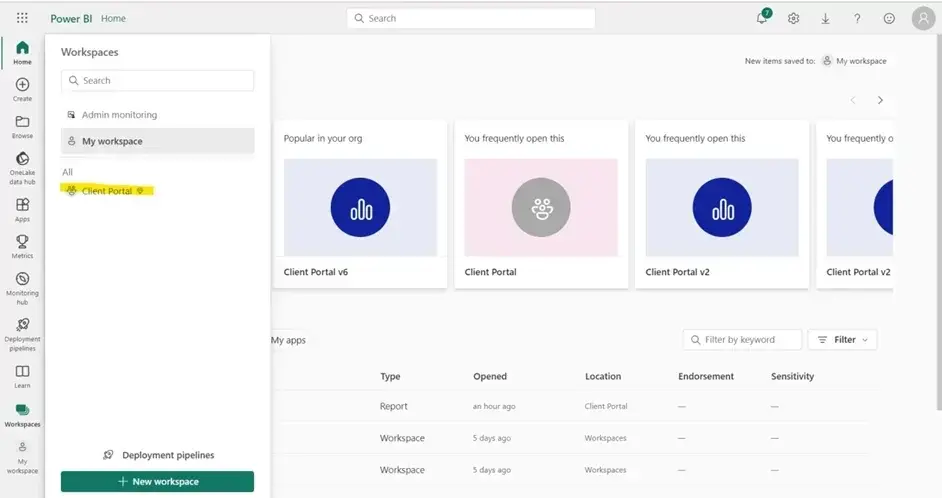Open OneLake data hub

point(22,168)
